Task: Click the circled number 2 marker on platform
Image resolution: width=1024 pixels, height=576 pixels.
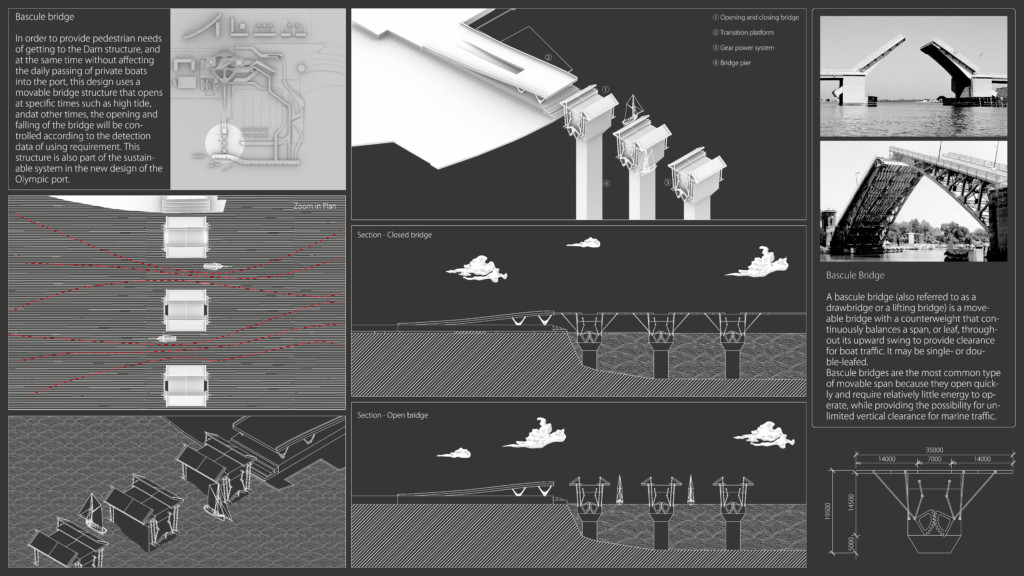Action: click(x=548, y=57)
